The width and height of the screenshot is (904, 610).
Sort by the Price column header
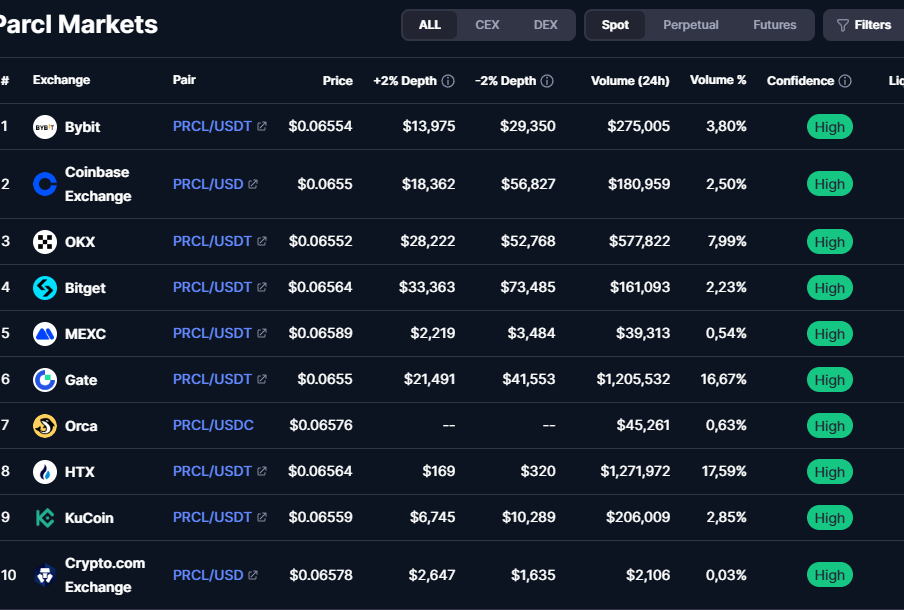coord(338,81)
